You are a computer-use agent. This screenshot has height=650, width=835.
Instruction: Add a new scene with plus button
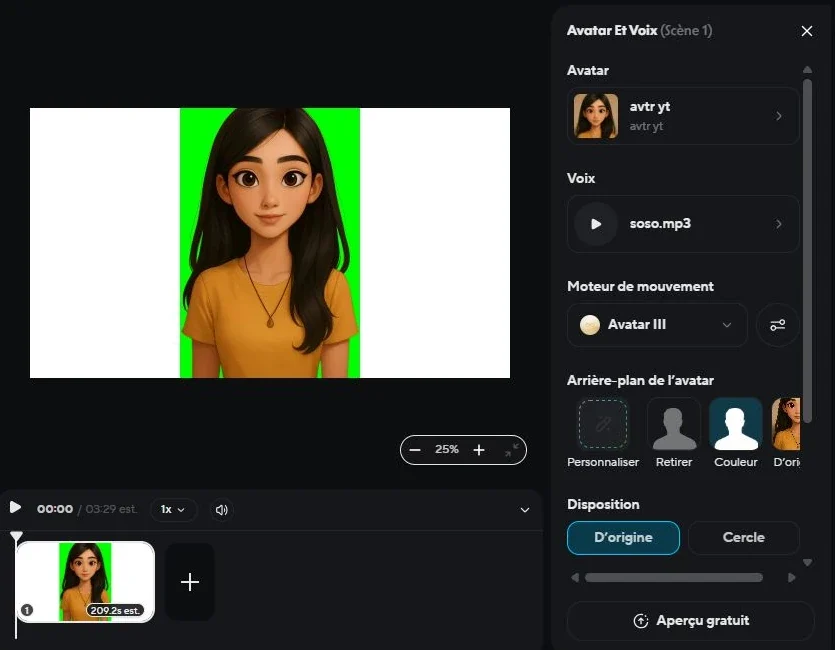click(x=190, y=582)
